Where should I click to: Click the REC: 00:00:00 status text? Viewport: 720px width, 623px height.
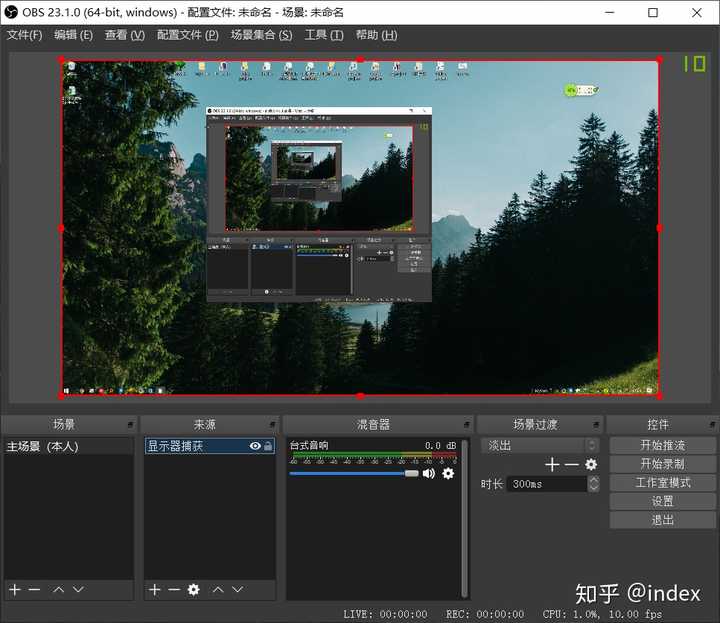pyautogui.click(x=484, y=614)
